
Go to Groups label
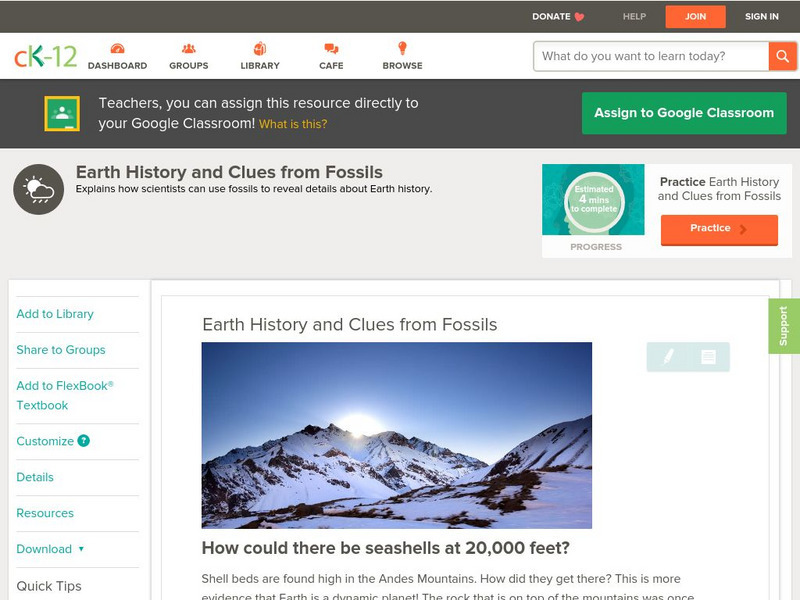point(189,65)
